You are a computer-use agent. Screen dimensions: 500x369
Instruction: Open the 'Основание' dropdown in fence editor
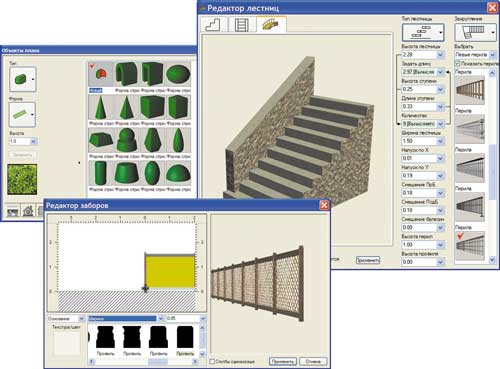(81, 319)
